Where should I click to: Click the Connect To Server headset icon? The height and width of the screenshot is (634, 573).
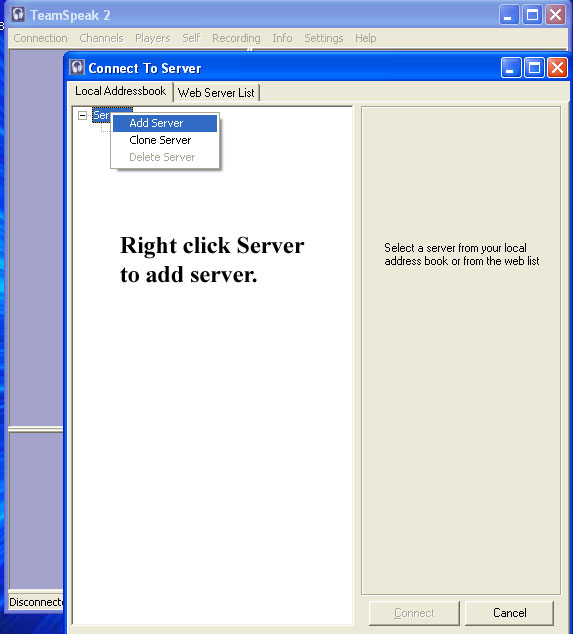[x=76, y=68]
